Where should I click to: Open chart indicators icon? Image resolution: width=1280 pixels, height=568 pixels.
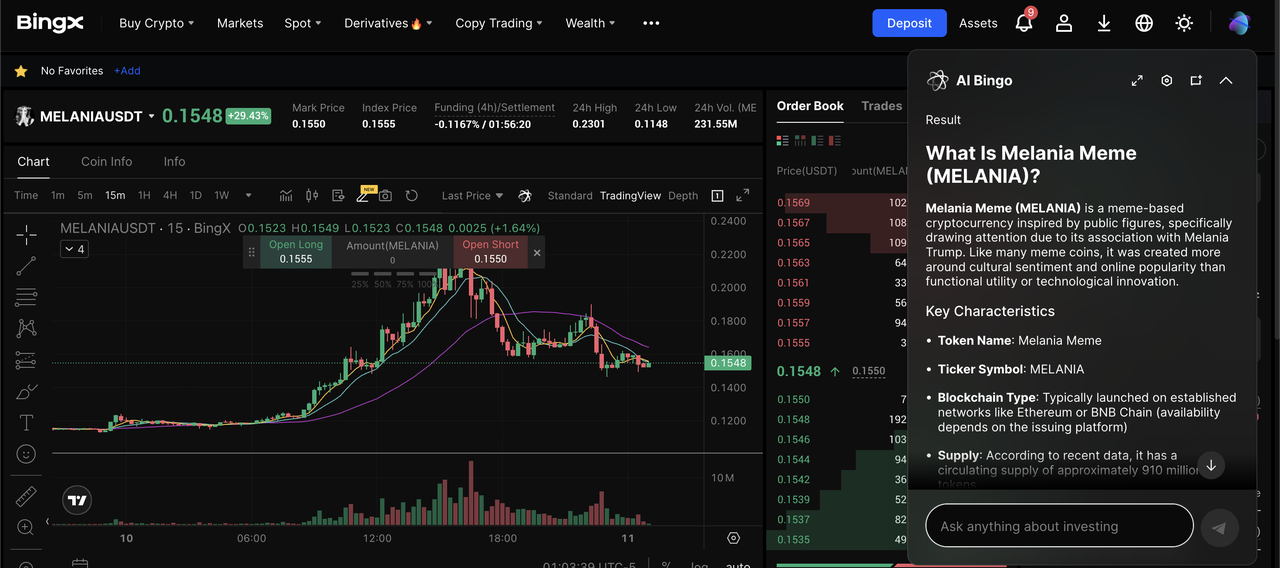tap(286, 196)
